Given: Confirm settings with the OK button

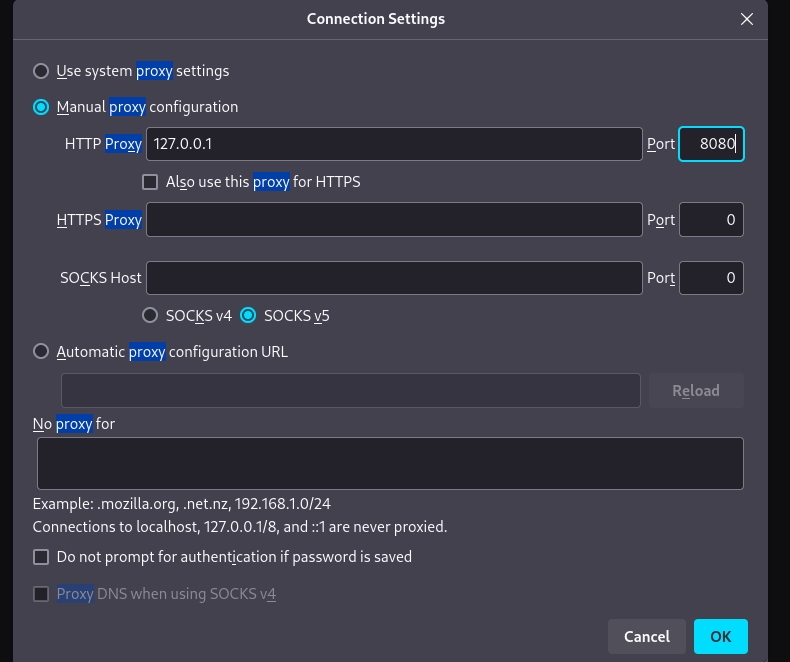Looking at the screenshot, I should 720,636.
